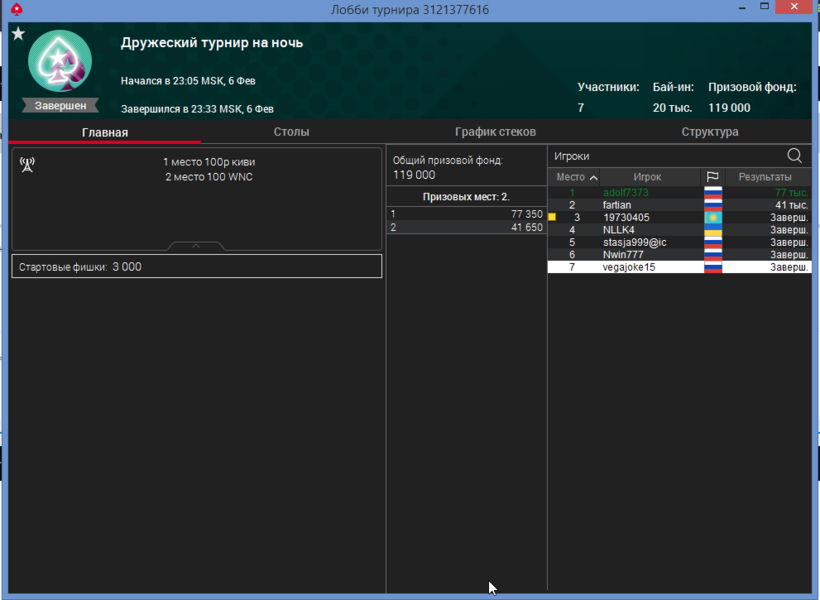The width and height of the screenshot is (820, 600).
Task: Click the search magnifier in Игроки panel
Action: coord(794,156)
